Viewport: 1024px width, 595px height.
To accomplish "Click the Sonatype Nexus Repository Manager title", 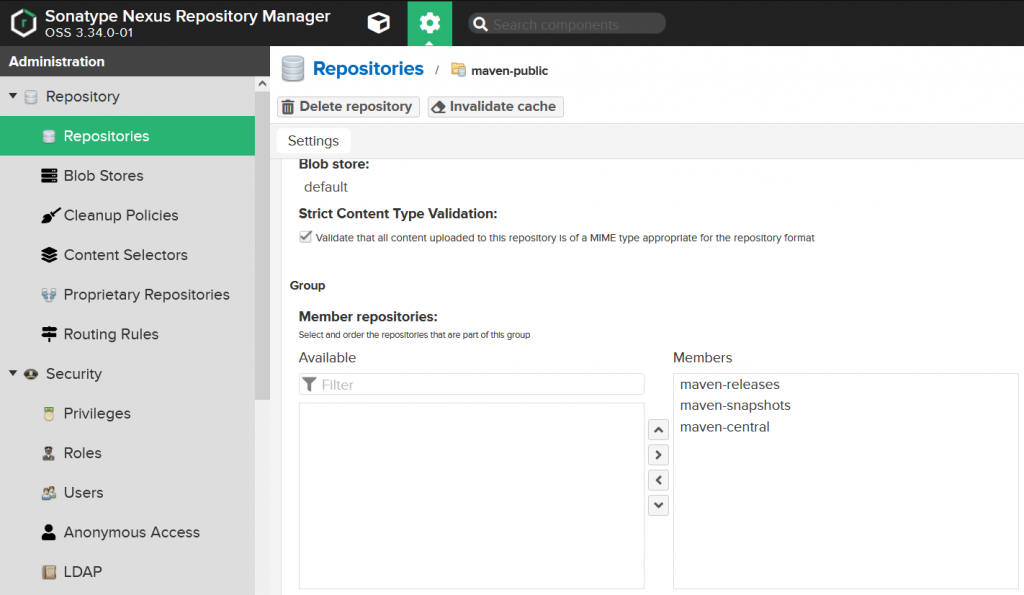I will click(x=187, y=16).
